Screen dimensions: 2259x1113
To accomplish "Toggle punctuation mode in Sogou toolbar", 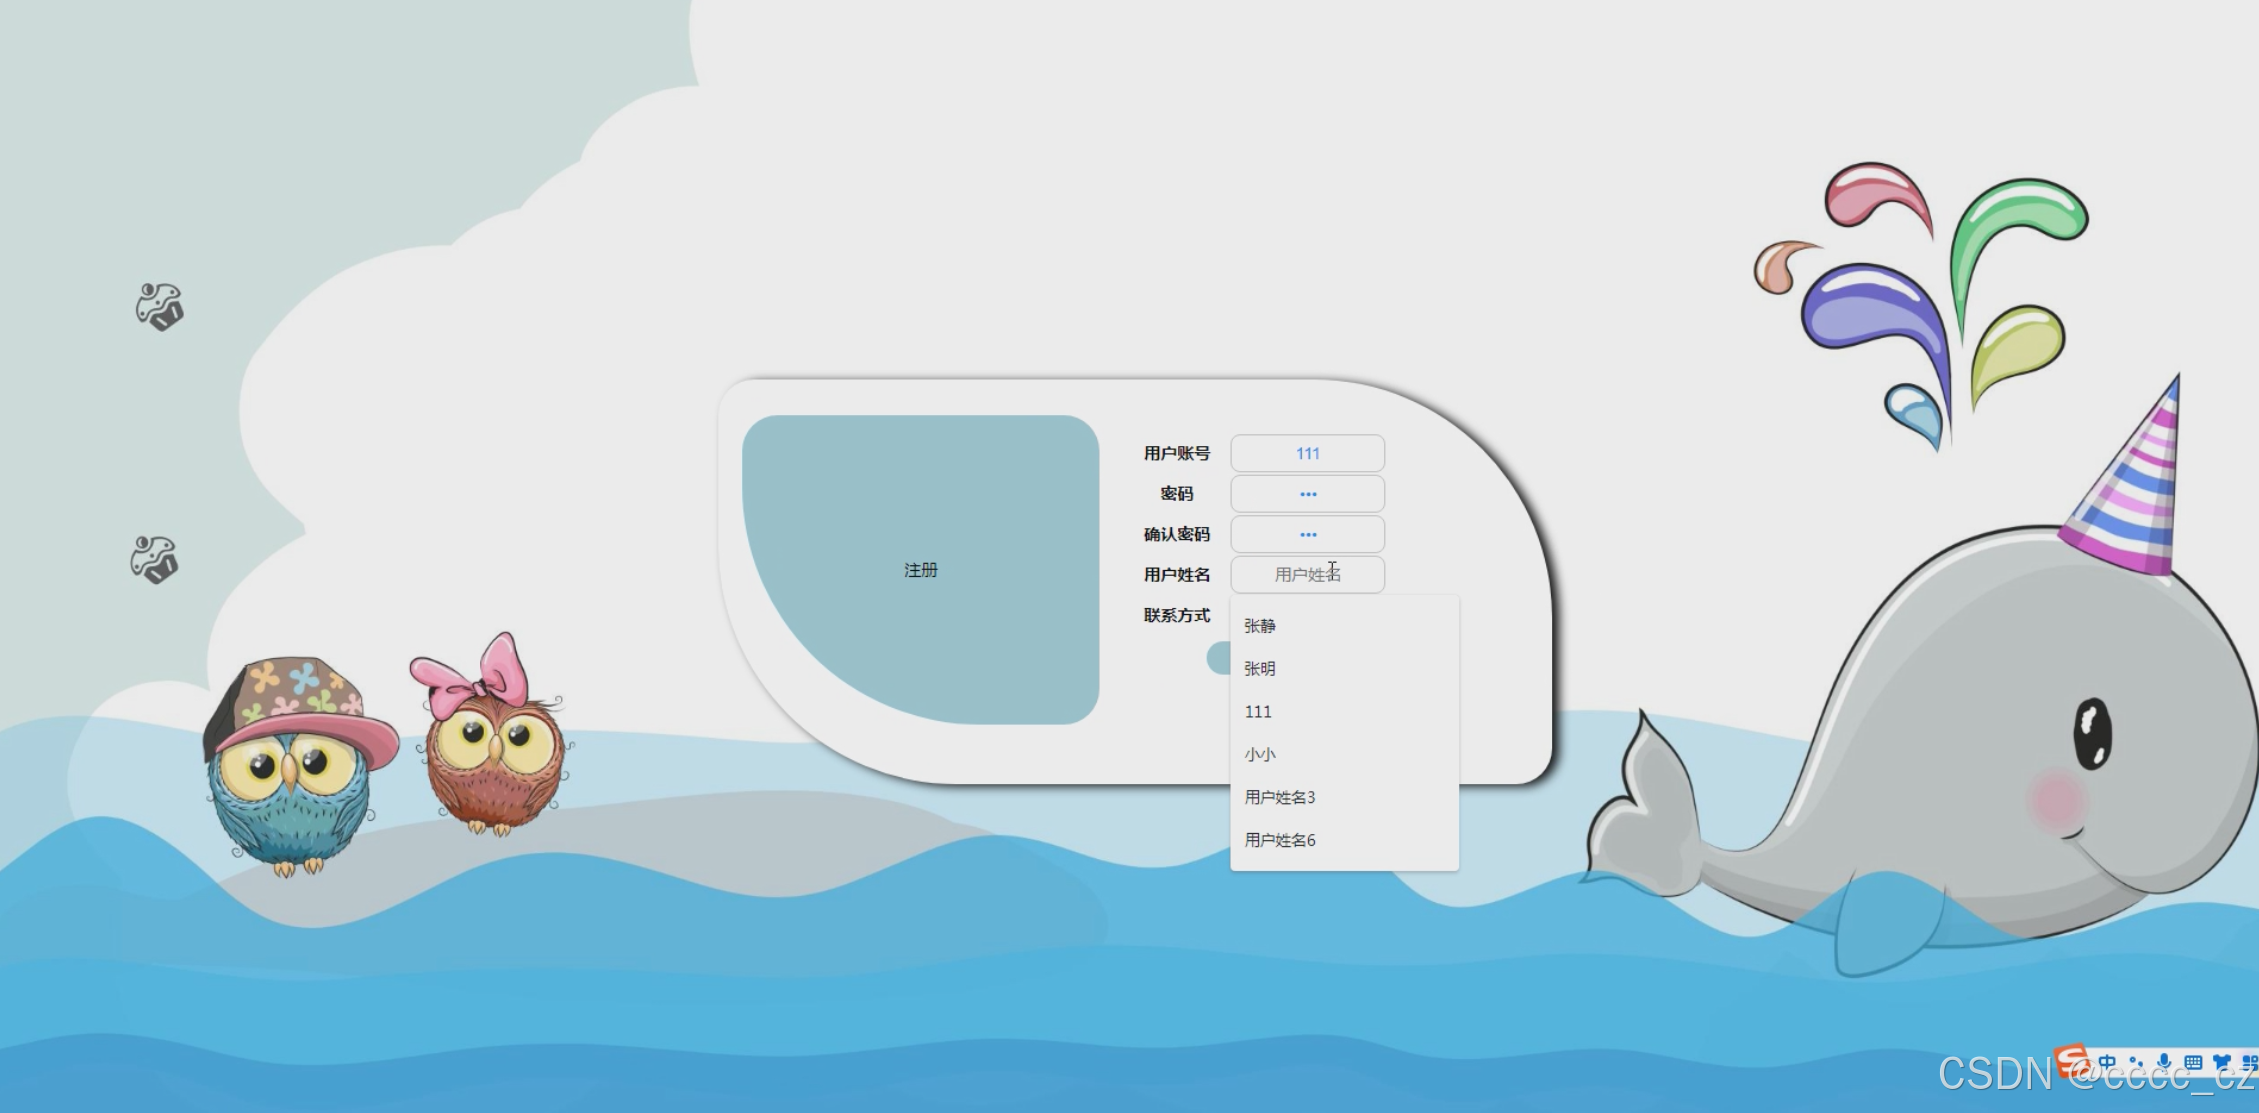I will tap(2136, 1062).
